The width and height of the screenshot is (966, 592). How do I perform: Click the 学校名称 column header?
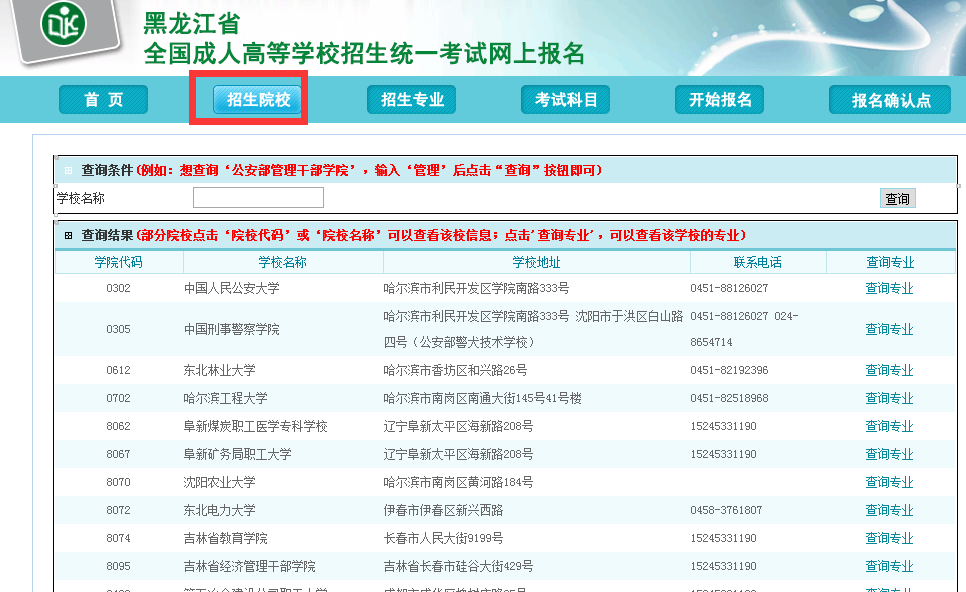point(282,262)
